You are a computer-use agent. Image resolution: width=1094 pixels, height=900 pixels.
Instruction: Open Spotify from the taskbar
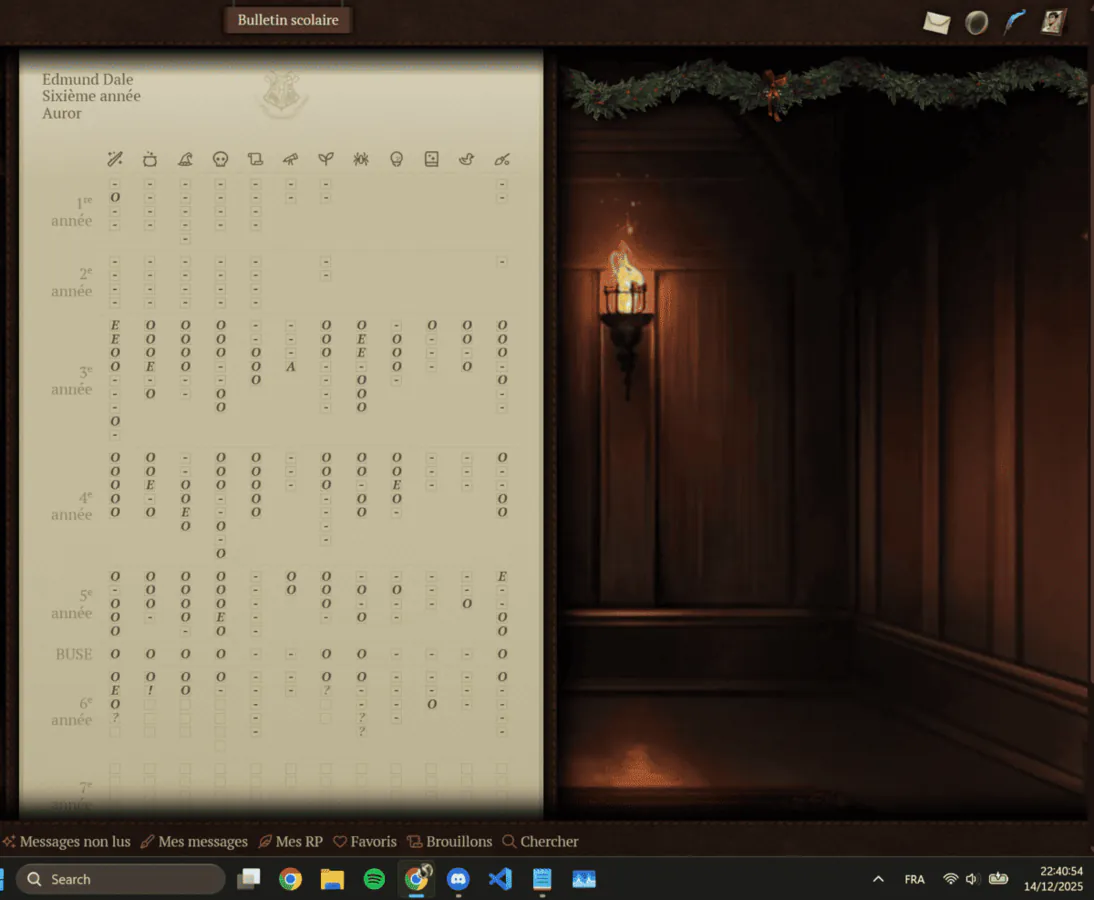[374, 879]
